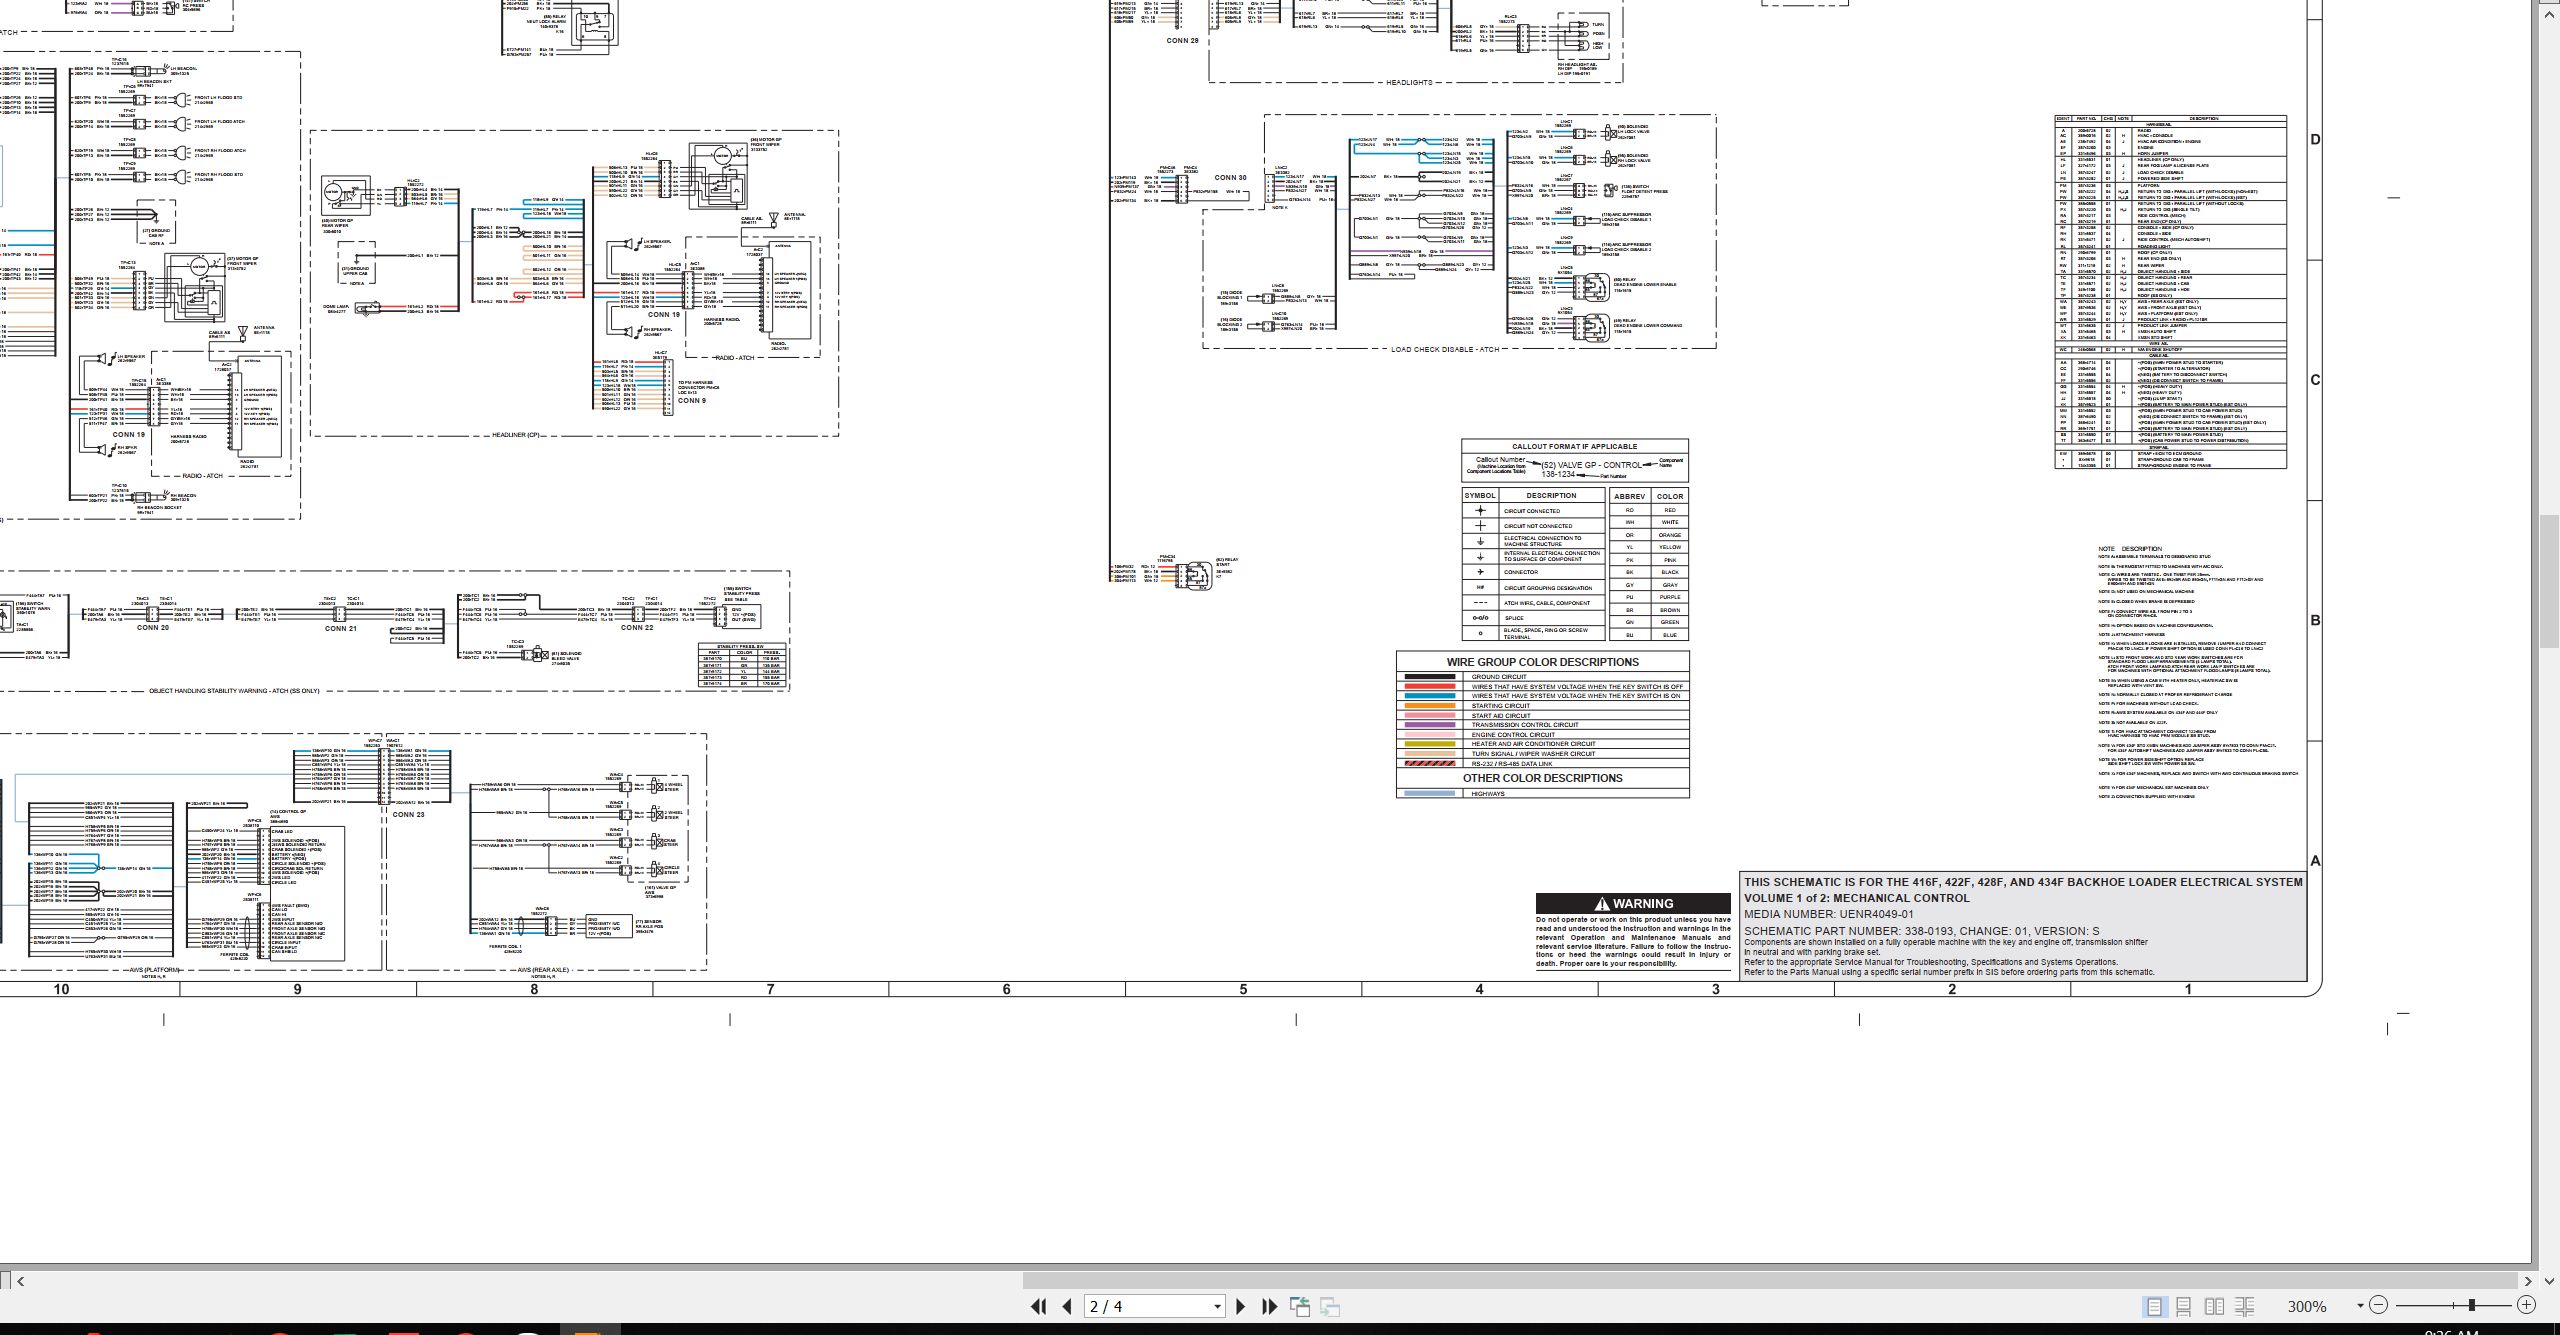Switch to two-page side-by-side view

pos(2215,1306)
